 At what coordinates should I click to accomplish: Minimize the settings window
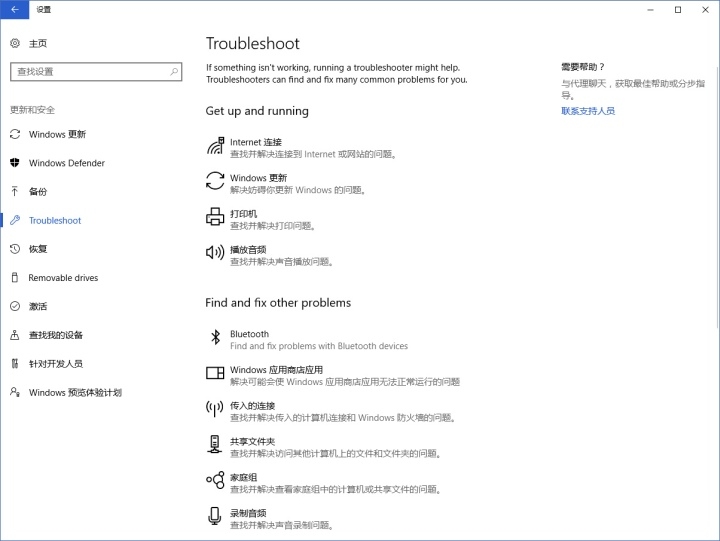coord(650,10)
